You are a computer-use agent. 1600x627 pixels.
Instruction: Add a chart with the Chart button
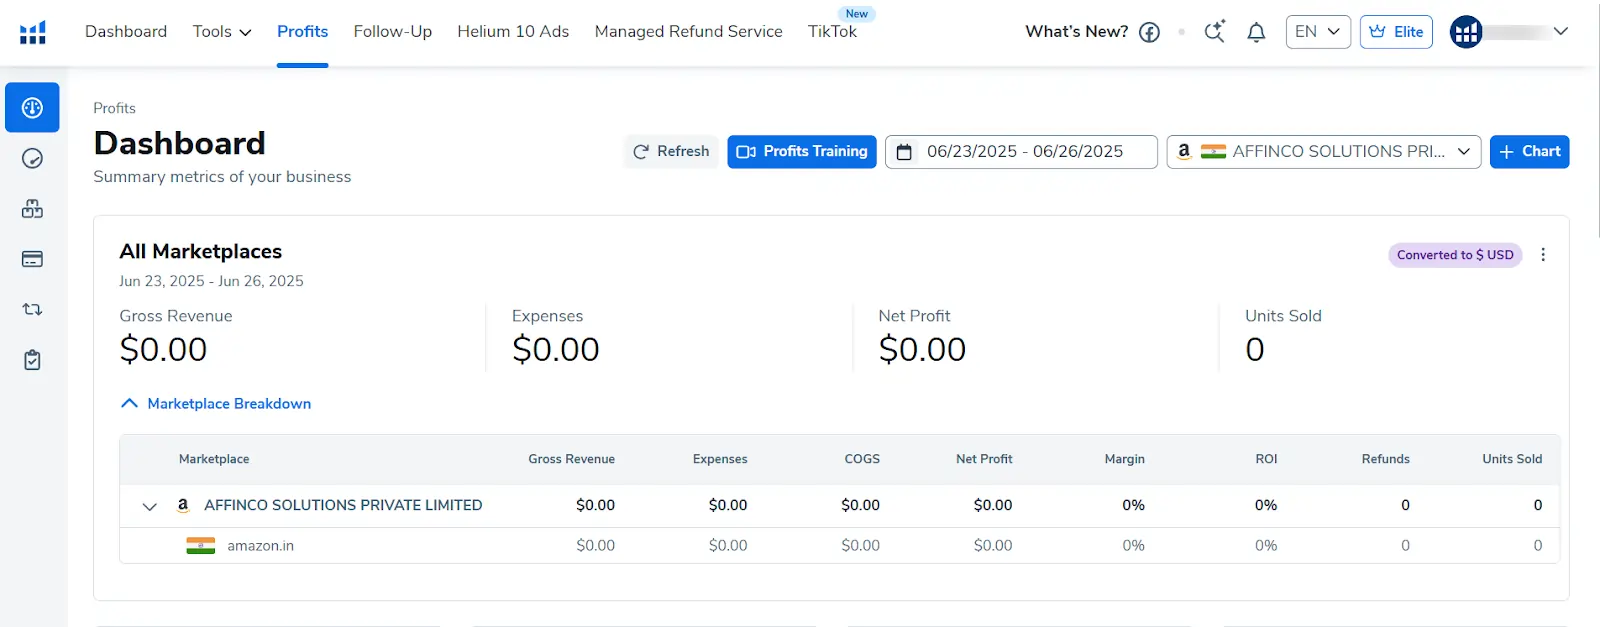pos(1530,152)
